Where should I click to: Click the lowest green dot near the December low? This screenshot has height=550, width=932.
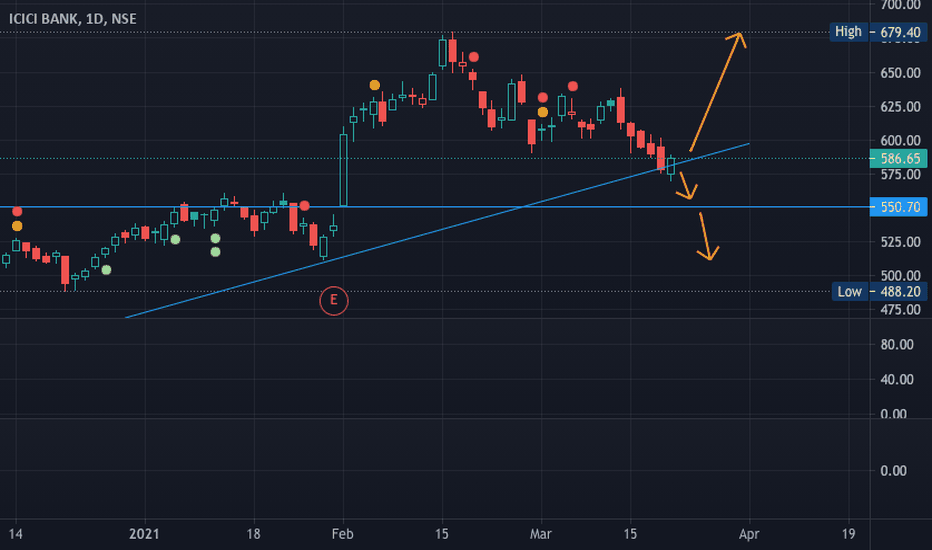point(106,270)
